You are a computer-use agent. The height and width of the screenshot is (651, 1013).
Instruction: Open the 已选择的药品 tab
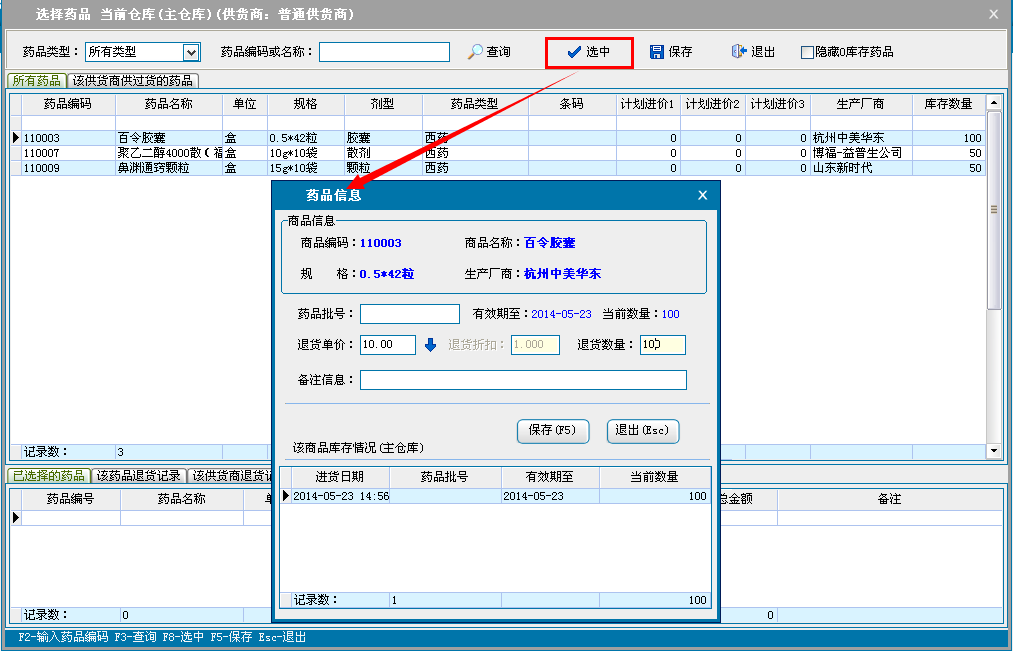click(48, 475)
